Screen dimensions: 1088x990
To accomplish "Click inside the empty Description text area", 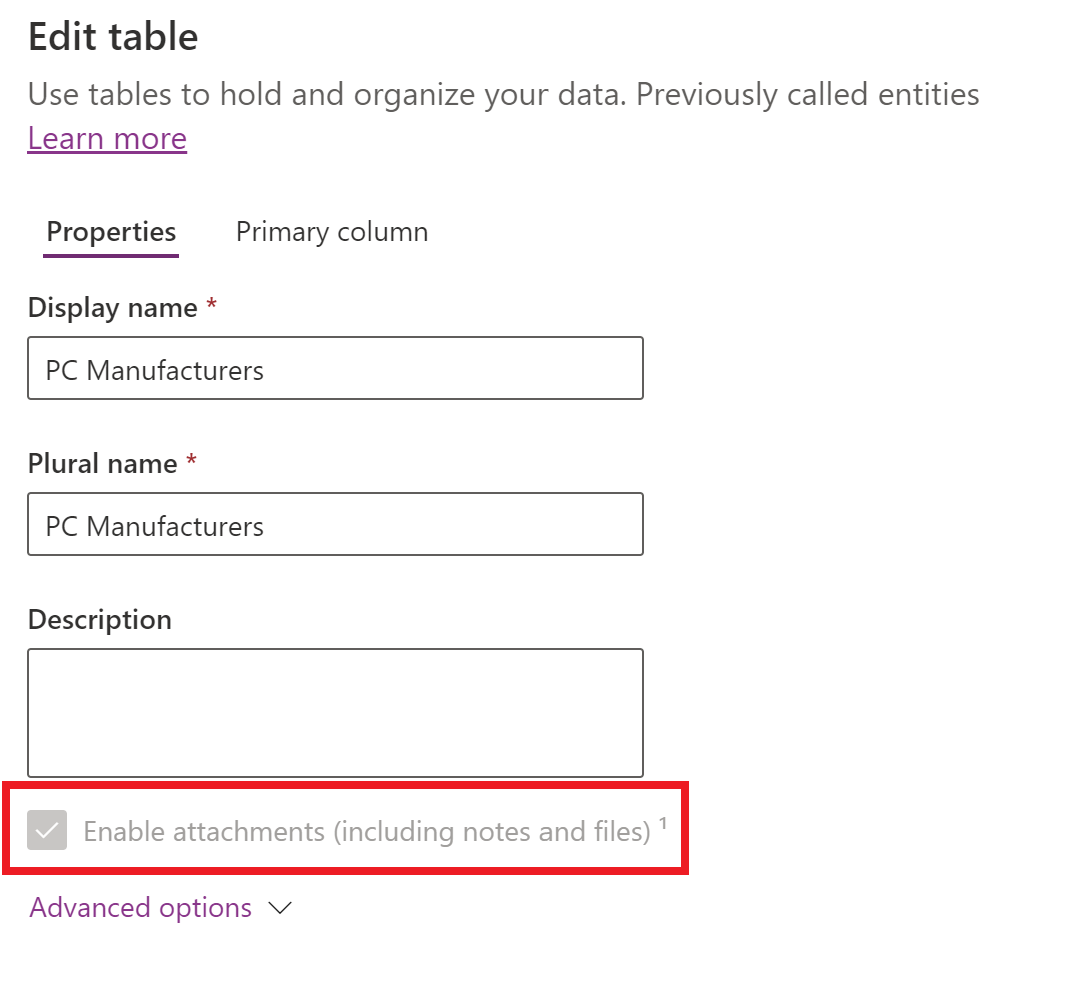I will coord(335,712).
